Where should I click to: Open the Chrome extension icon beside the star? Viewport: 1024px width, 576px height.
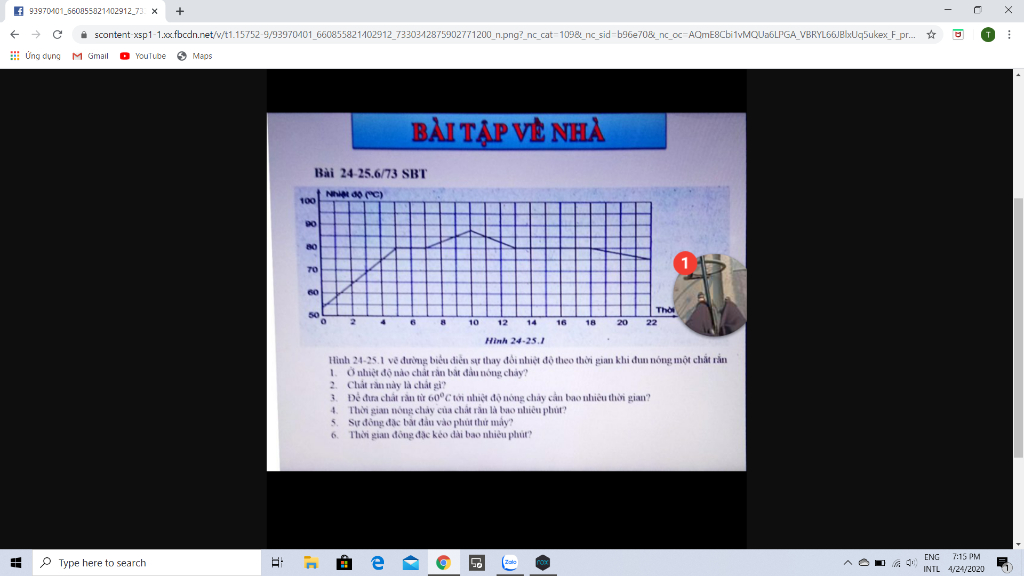point(958,35)
